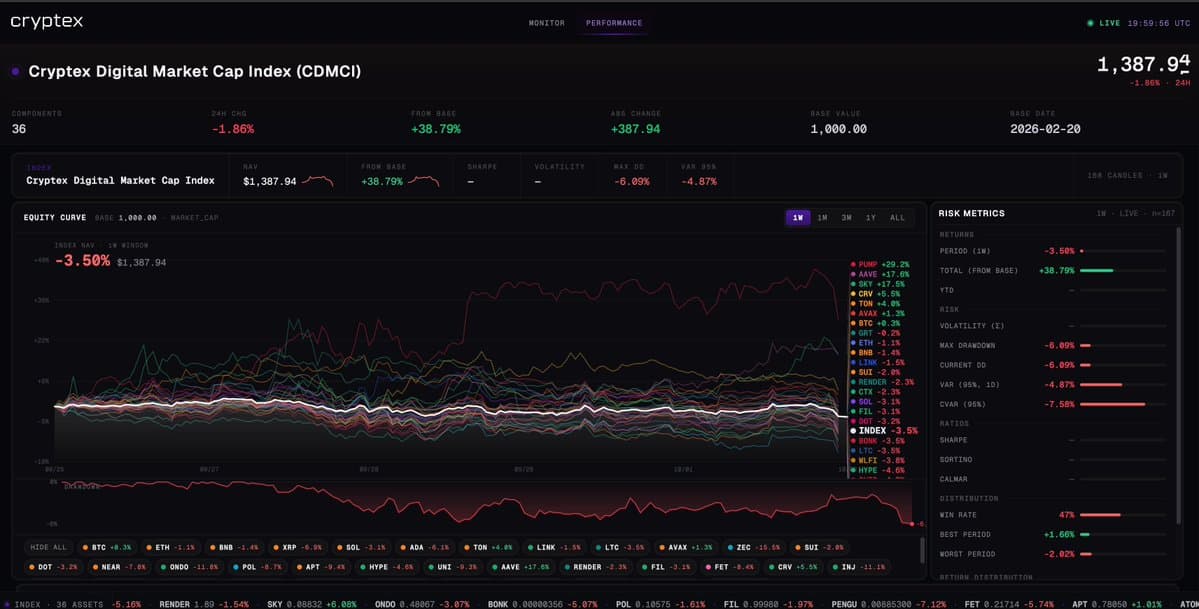This screenshot has height=609, width=1199.
Task: Toggle the ONDO asset chip
Action: coord(189,568)
